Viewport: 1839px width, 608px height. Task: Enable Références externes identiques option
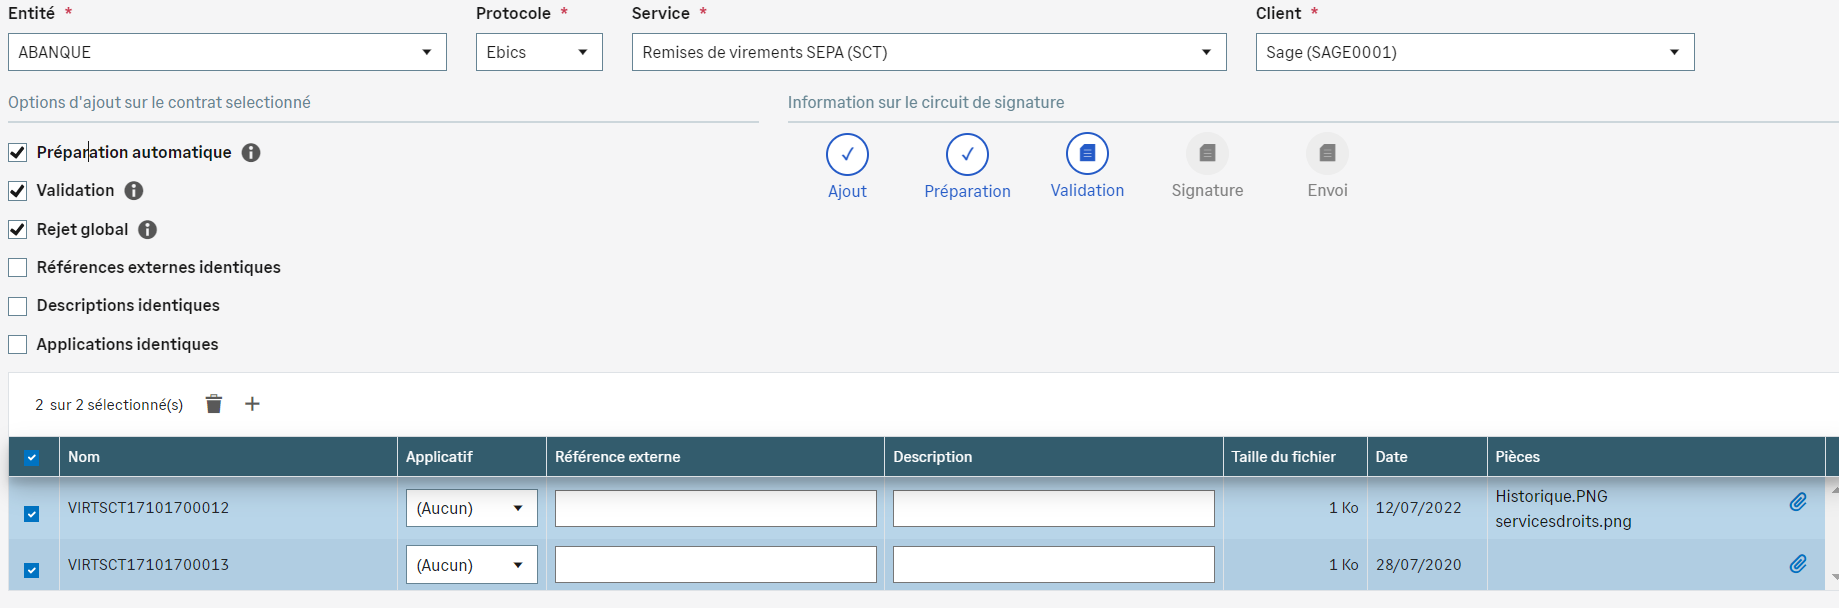[x=18, y=268]
